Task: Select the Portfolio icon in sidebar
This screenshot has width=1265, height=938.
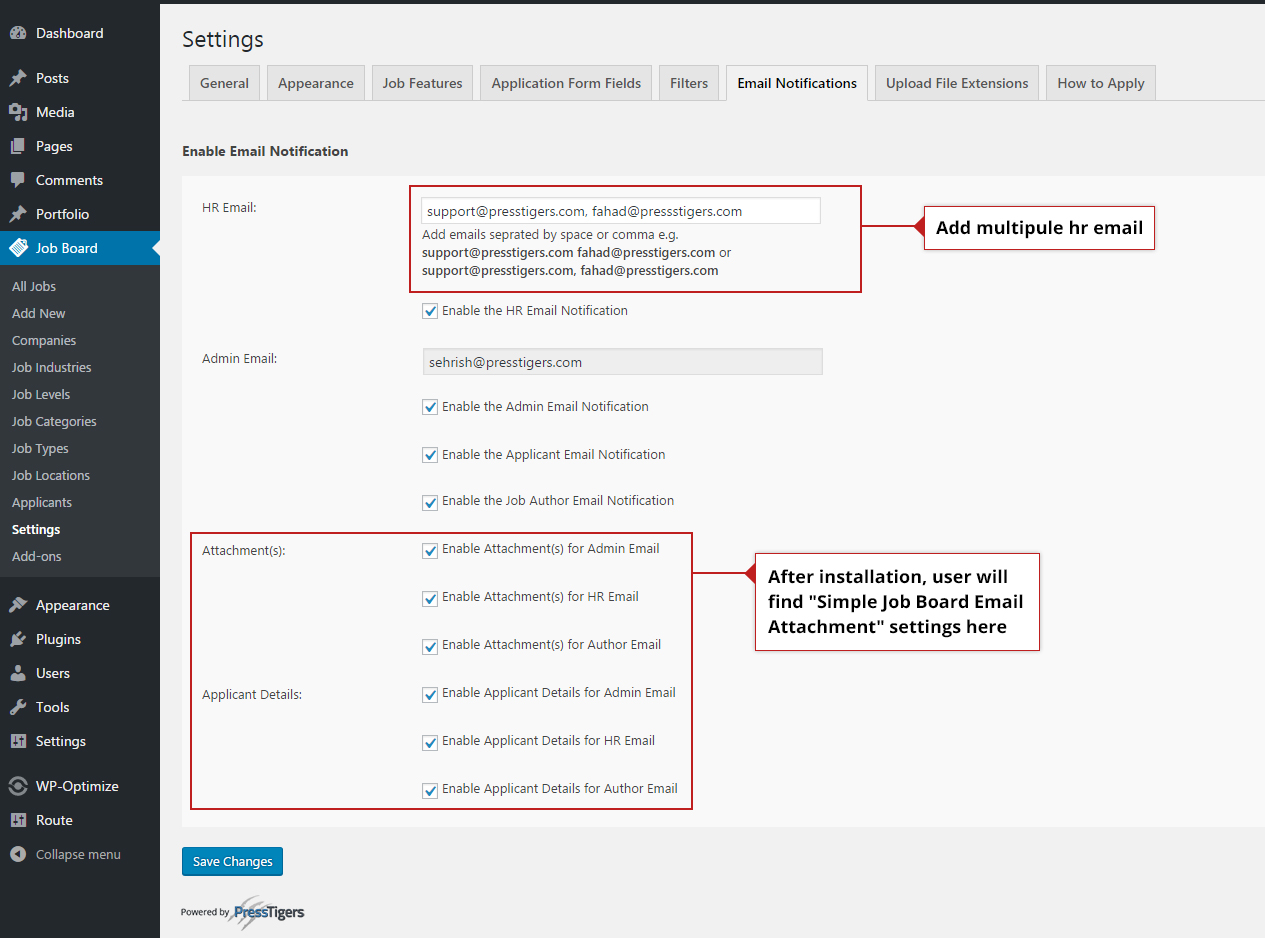Action: click(18, 213)
